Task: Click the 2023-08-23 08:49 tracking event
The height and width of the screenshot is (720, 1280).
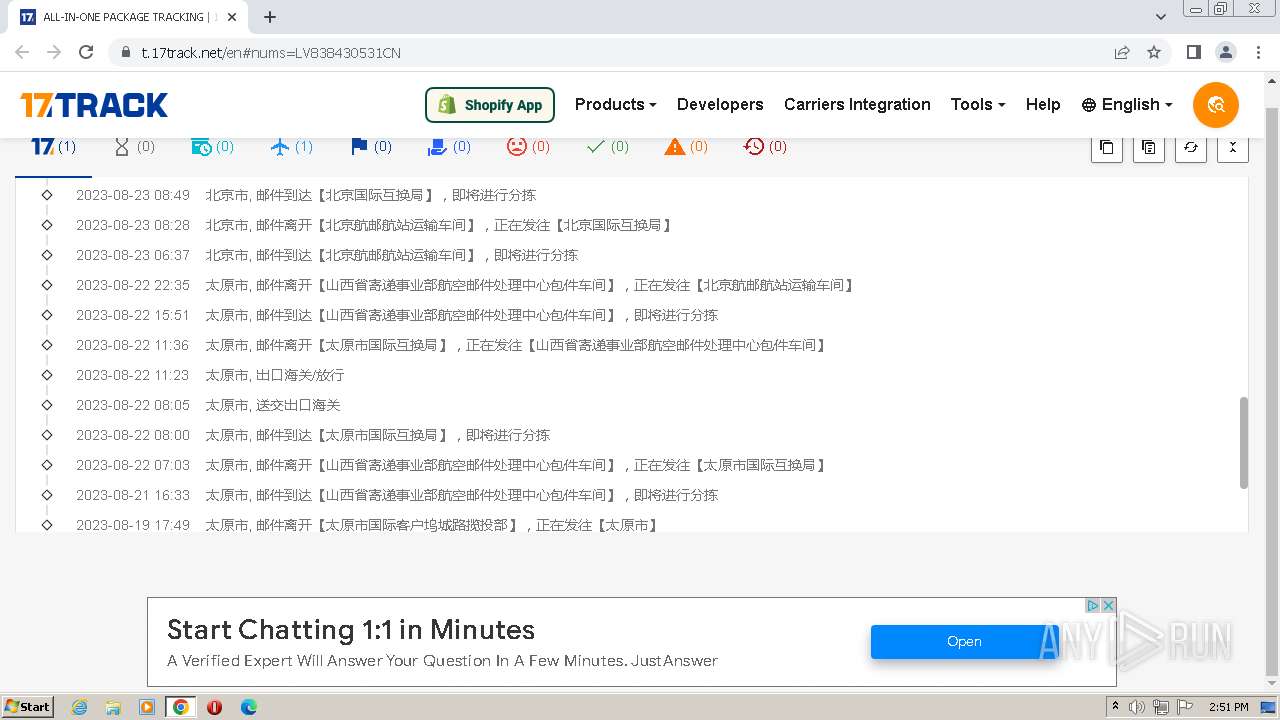Action: [x=306, y=195]
